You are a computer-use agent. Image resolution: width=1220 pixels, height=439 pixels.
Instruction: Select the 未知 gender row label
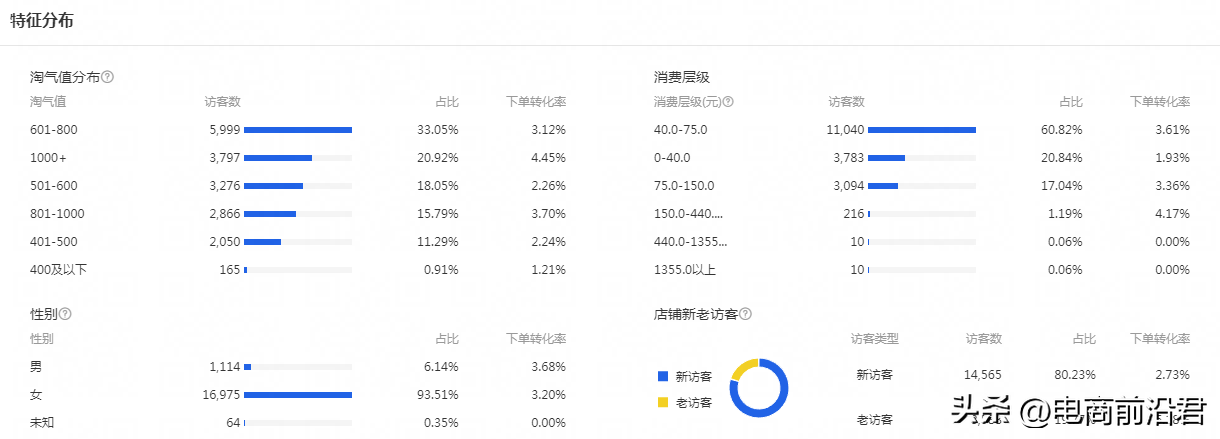42,423
